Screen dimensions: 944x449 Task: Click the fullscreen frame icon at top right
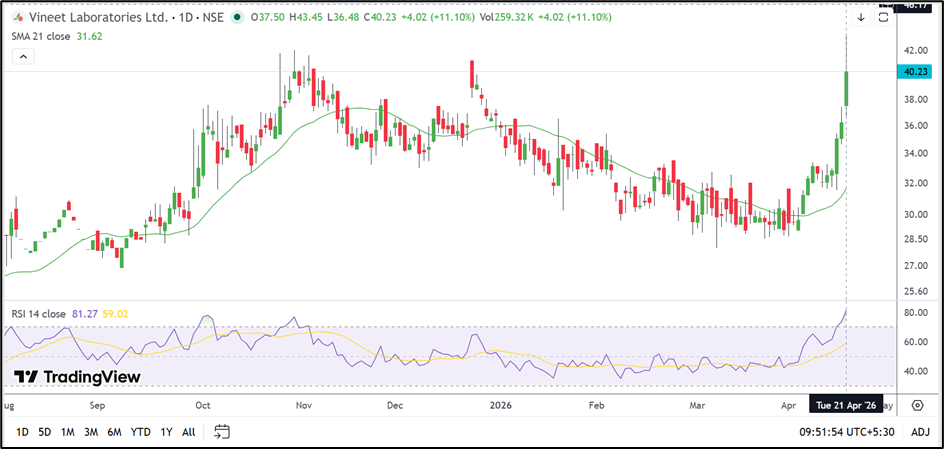coord(885,16)
